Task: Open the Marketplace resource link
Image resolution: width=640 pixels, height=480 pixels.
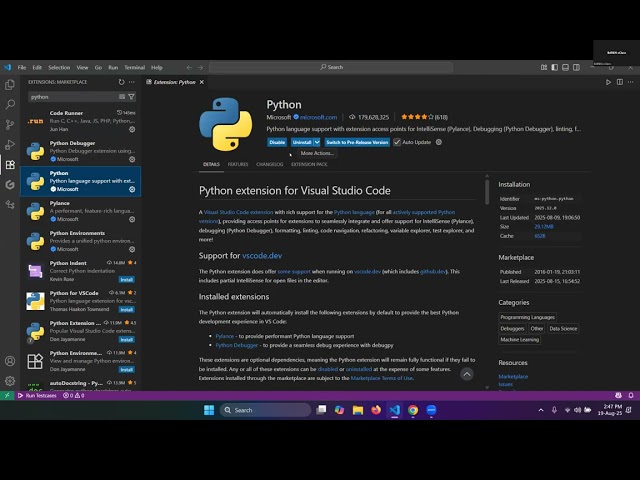Action: [513, 376]
